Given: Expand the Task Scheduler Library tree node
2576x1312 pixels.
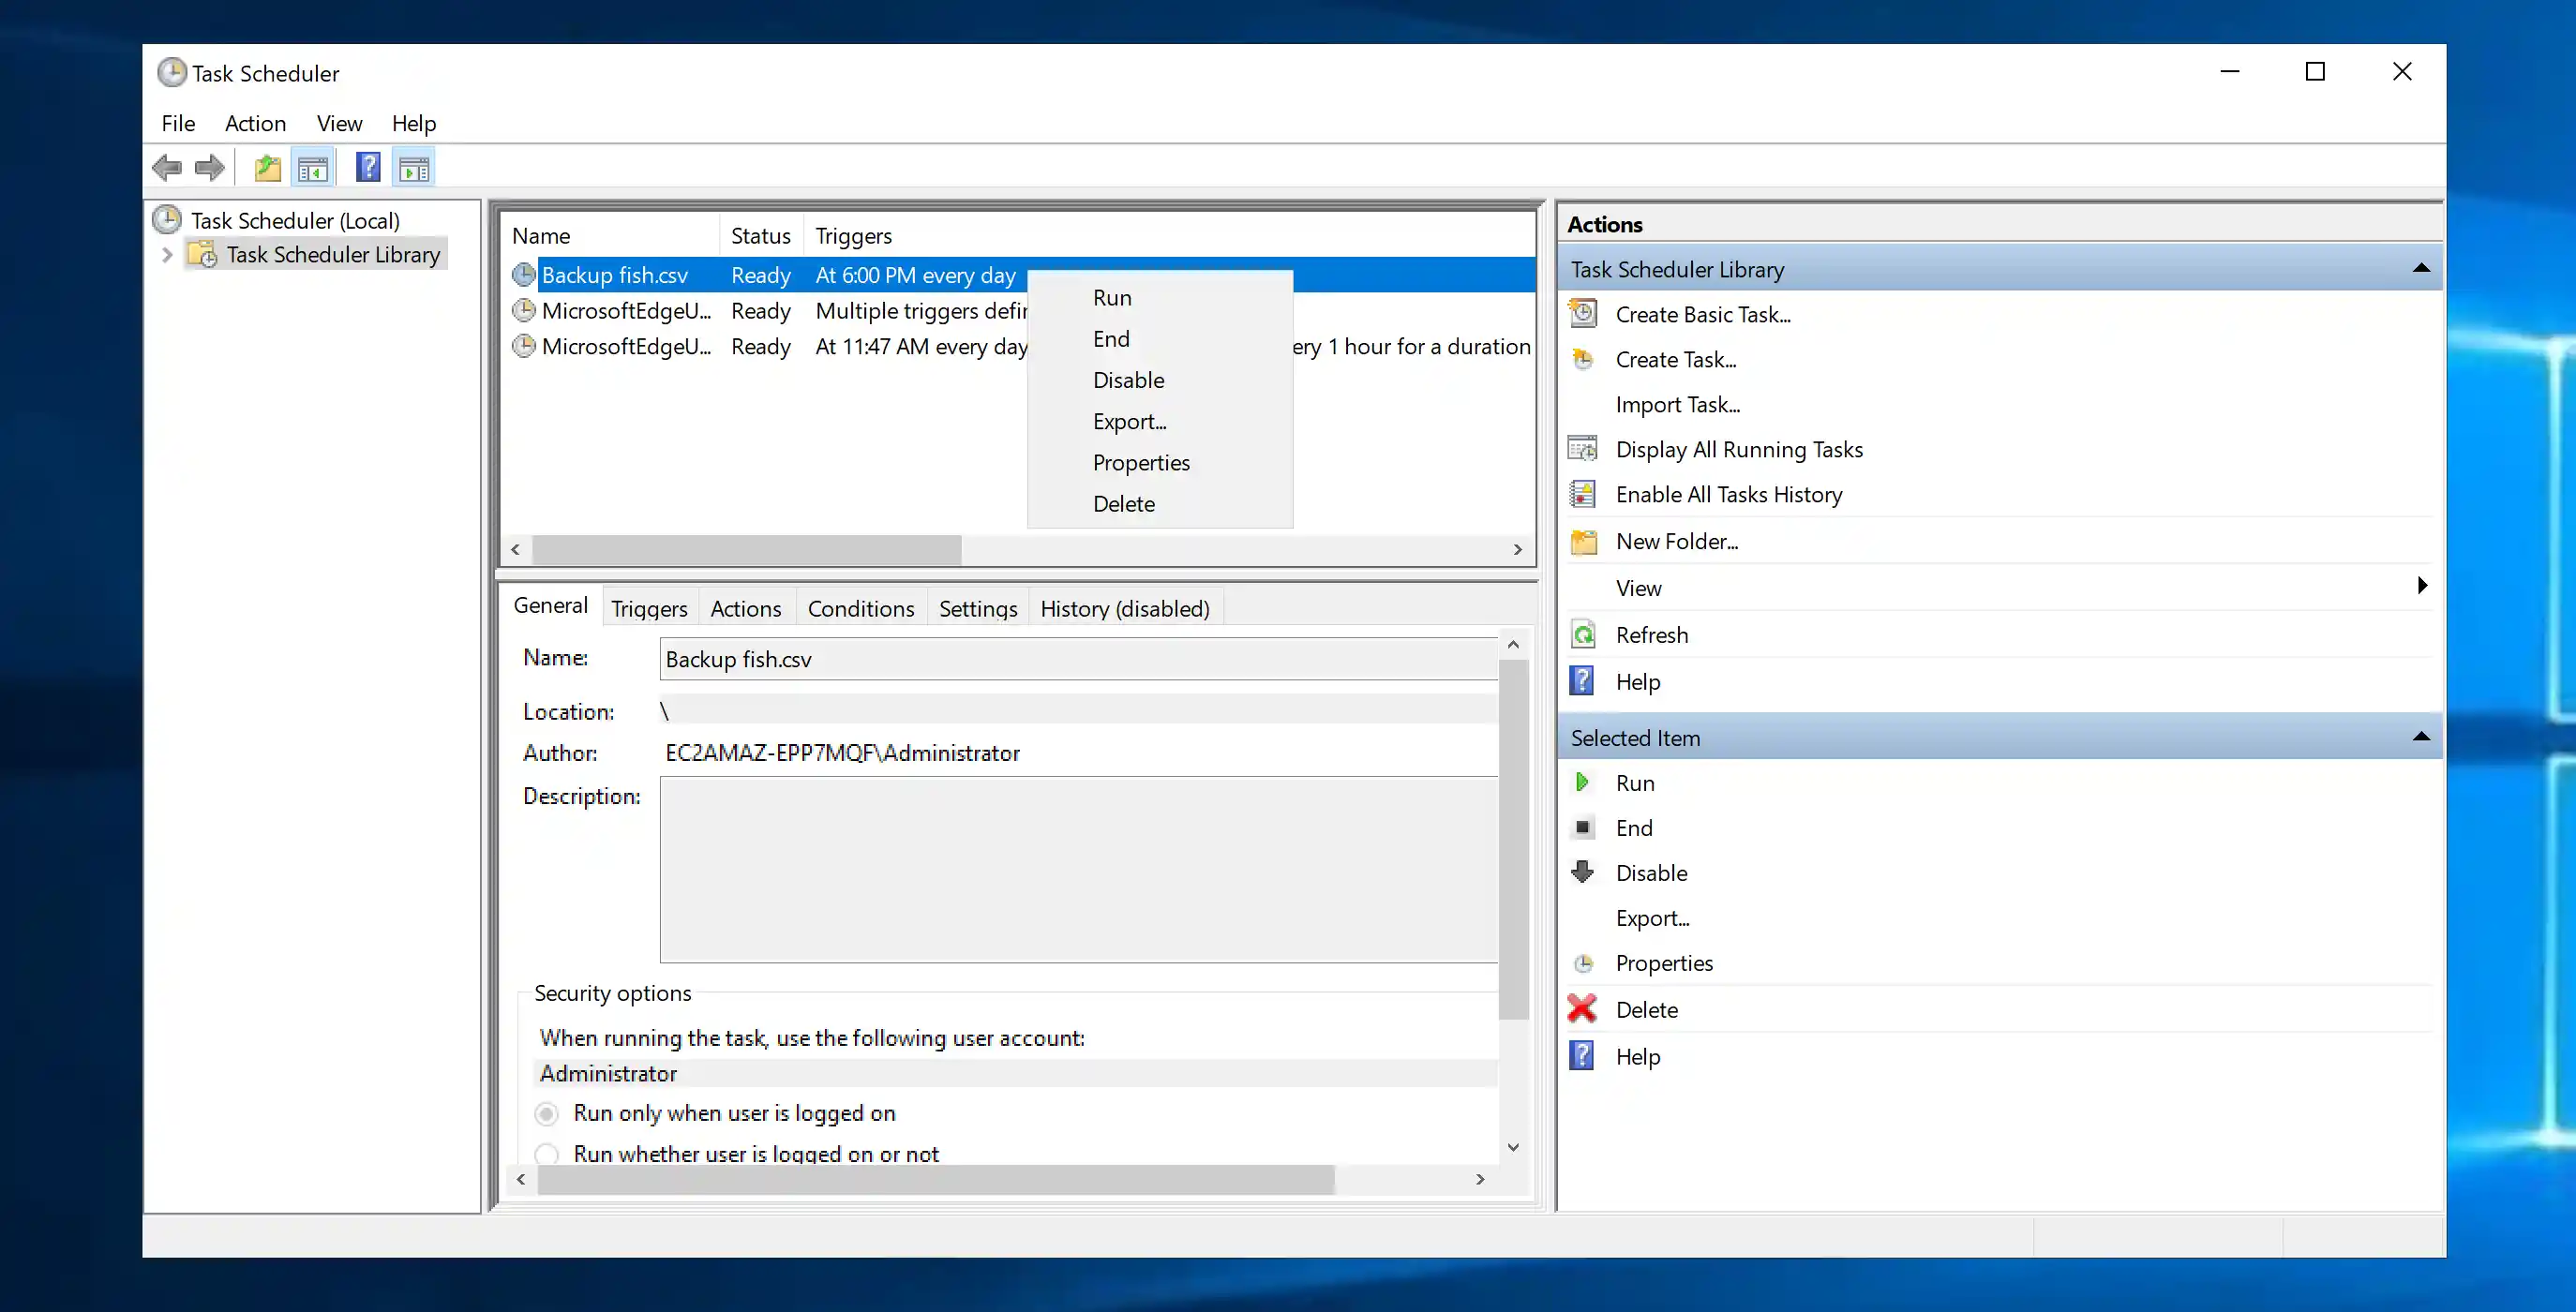Looking at the screenshot, I should click(167, 255).
